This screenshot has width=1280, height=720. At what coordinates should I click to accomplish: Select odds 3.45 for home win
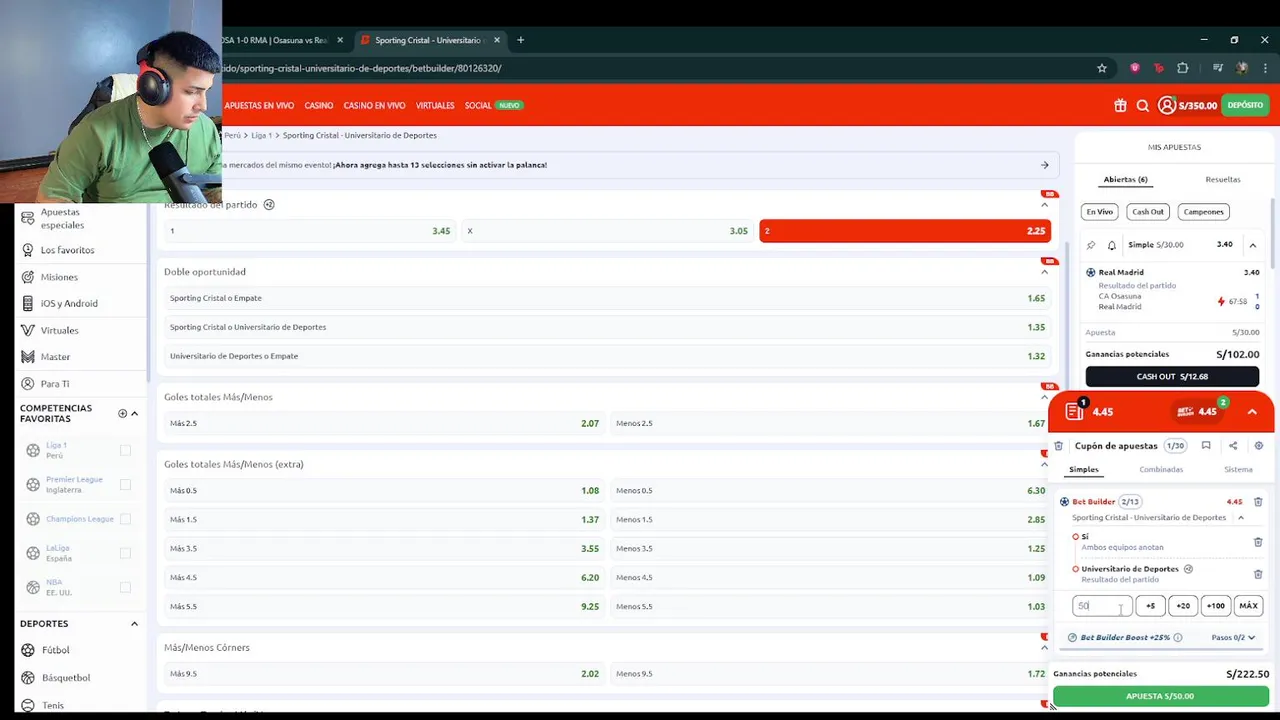tap(309, 231)
